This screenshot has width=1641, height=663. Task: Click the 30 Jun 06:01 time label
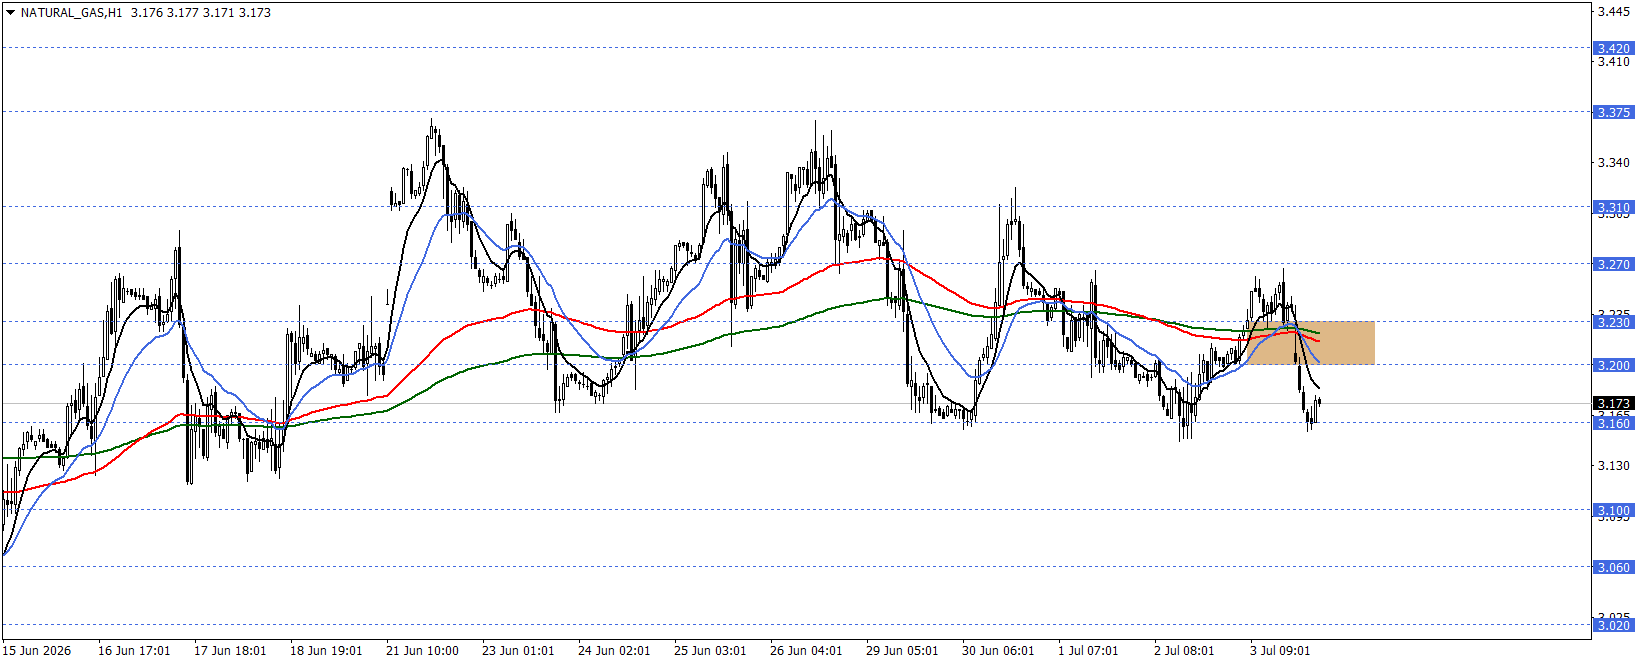(x=998, y=651)
